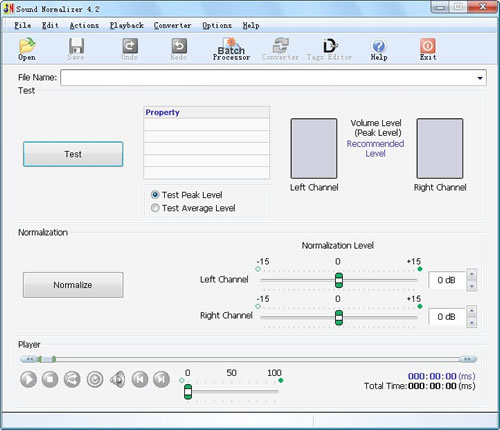Click the player seek position bar
This screenshot has width=500, height=430.
click(x=248, y=359)
